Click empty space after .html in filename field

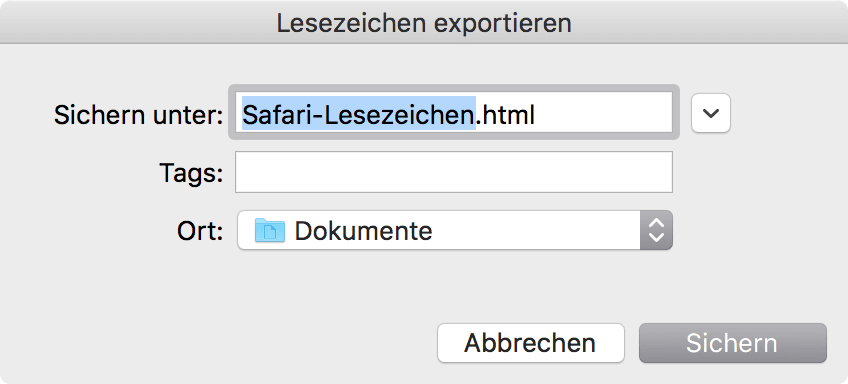click(603, 114)
